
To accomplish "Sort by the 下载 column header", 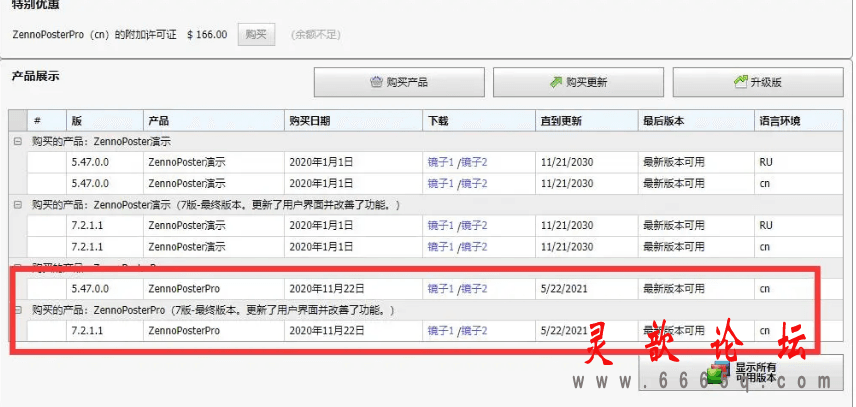I will (479, 121).
